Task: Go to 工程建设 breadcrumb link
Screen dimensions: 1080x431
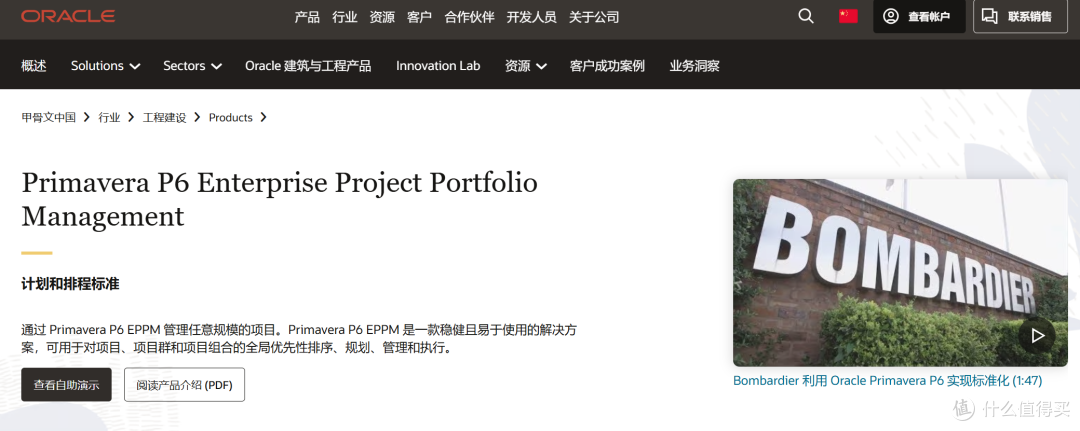Action: click(165, 118)
